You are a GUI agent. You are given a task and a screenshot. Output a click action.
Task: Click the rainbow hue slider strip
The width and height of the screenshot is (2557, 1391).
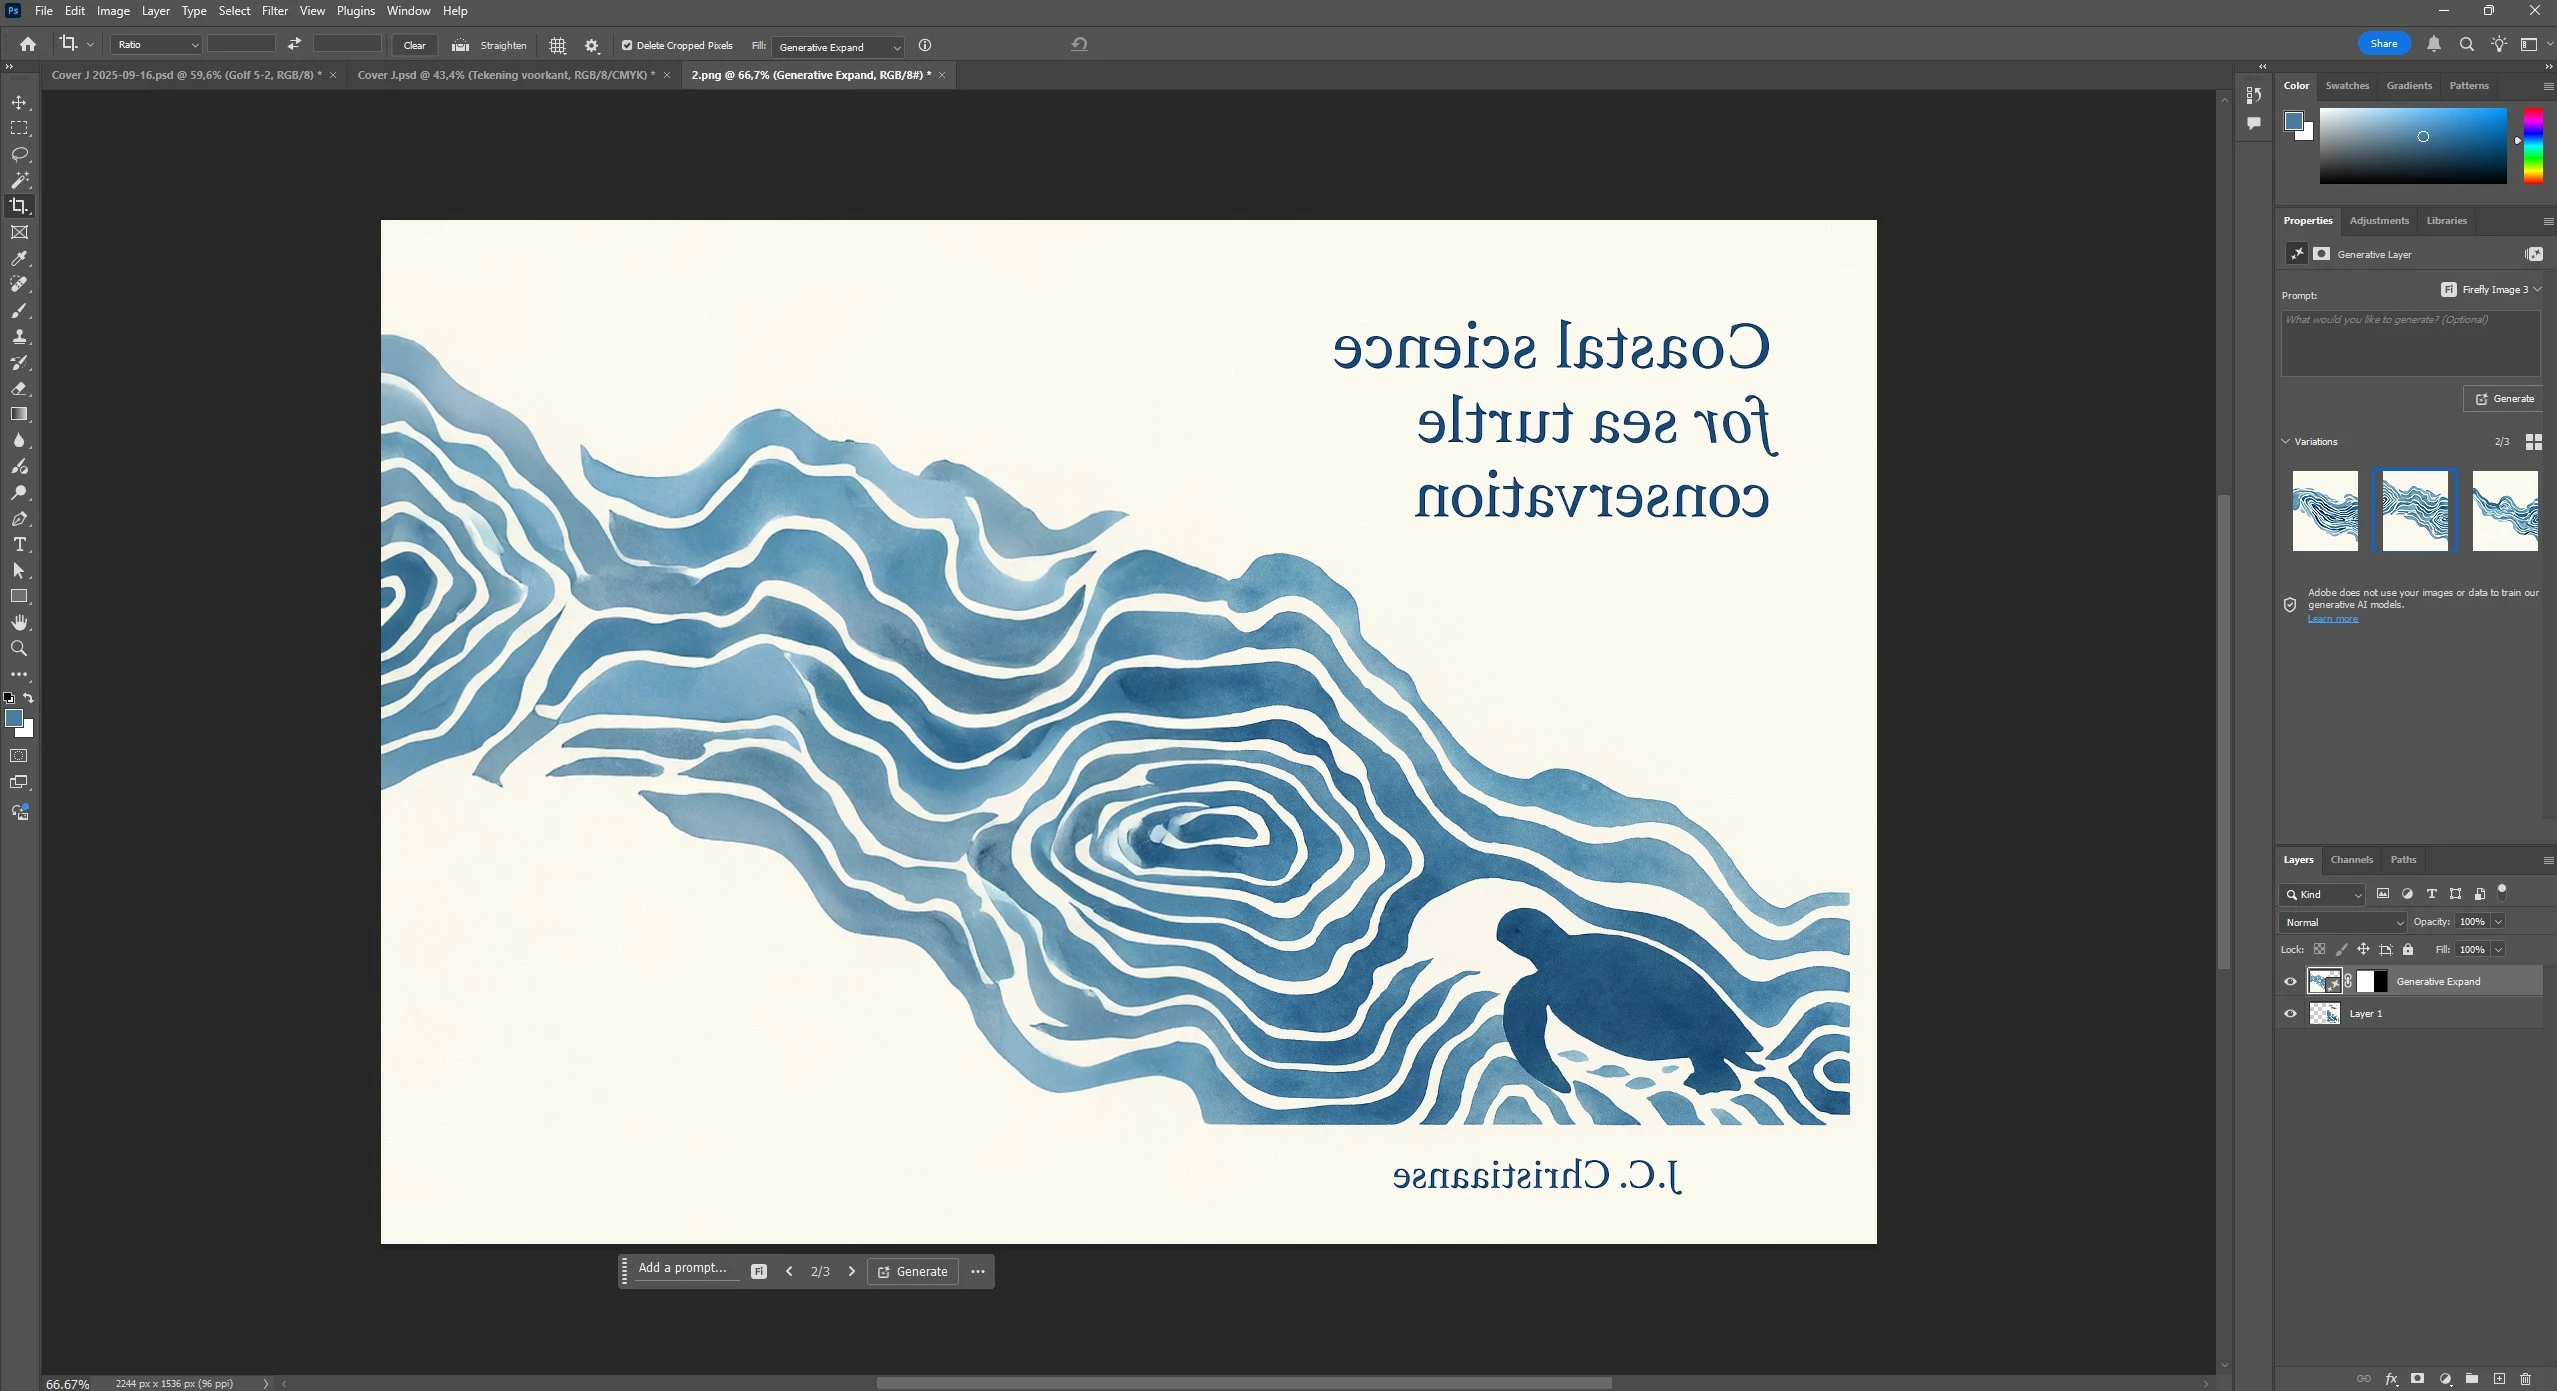coord(2533,146)
